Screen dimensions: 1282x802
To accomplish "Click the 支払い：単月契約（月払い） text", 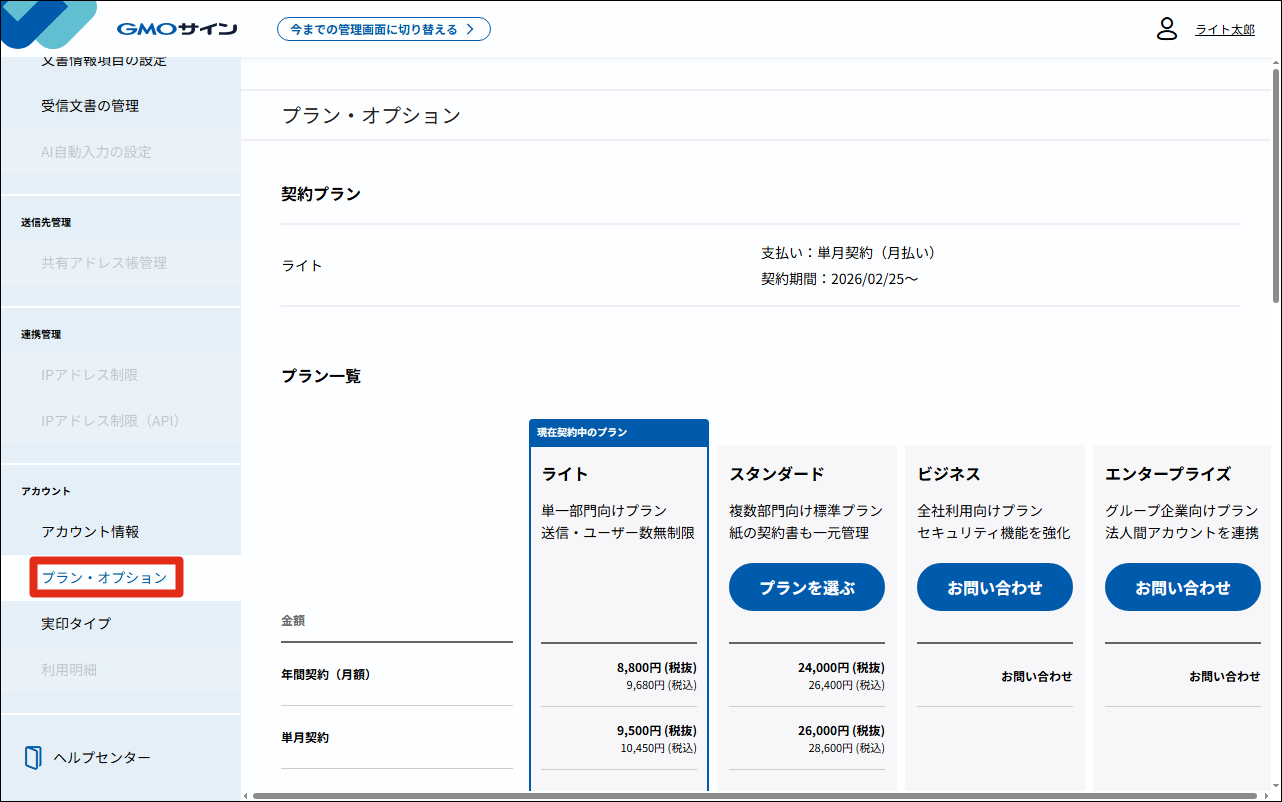I will point(848,253).
